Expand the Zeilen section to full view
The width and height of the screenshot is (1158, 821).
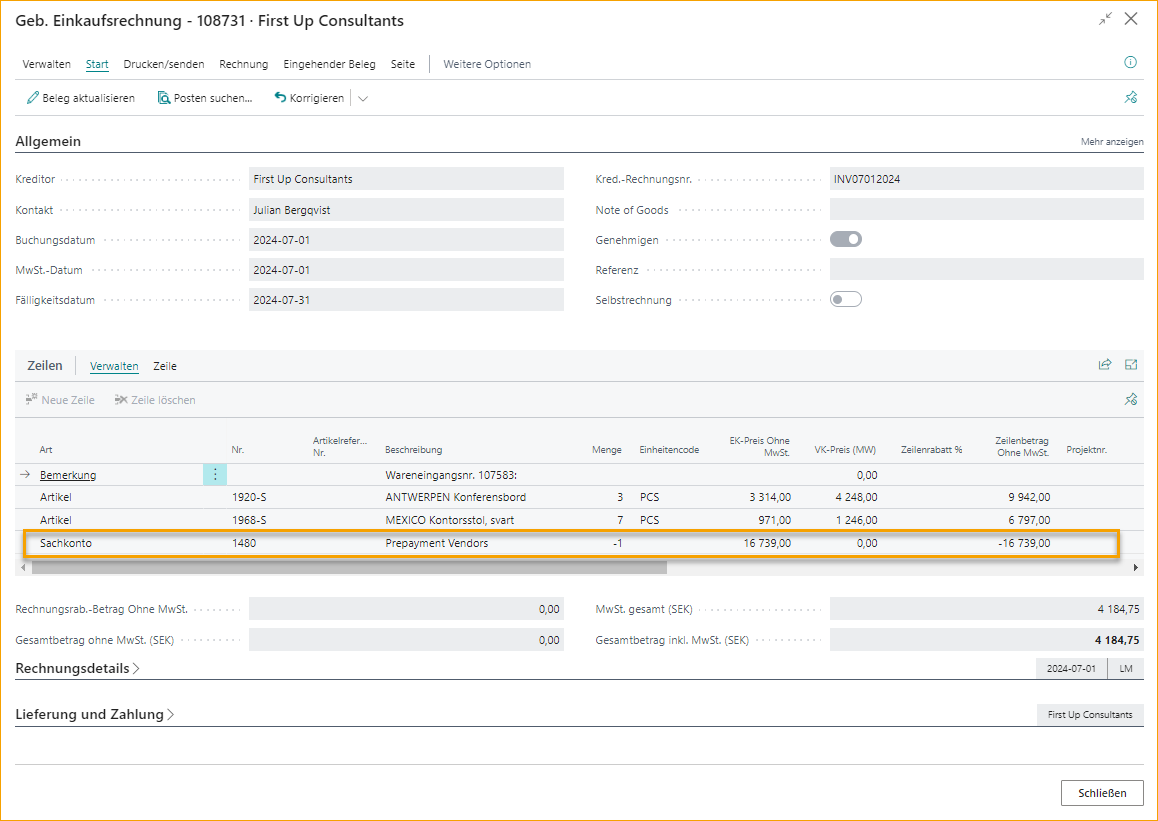[x=1131, y=365]
